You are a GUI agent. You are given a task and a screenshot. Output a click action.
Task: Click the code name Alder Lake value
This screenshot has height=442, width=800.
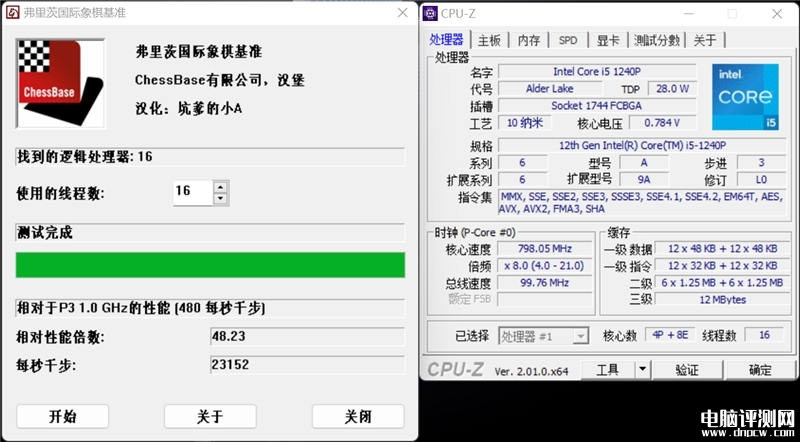click(549, 89)
